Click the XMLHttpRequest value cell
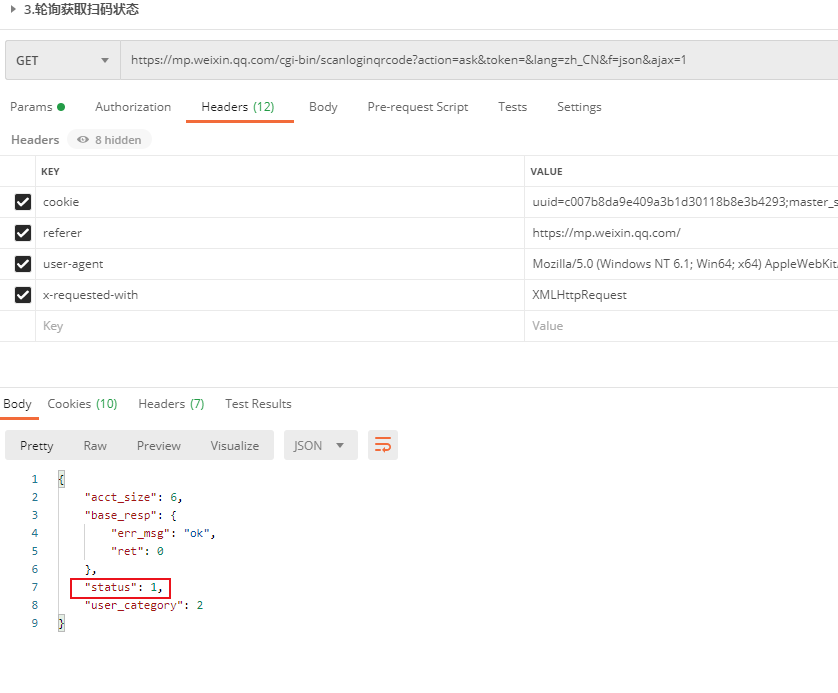The width and height of the screenshot is (838, 693). point(681,295)
